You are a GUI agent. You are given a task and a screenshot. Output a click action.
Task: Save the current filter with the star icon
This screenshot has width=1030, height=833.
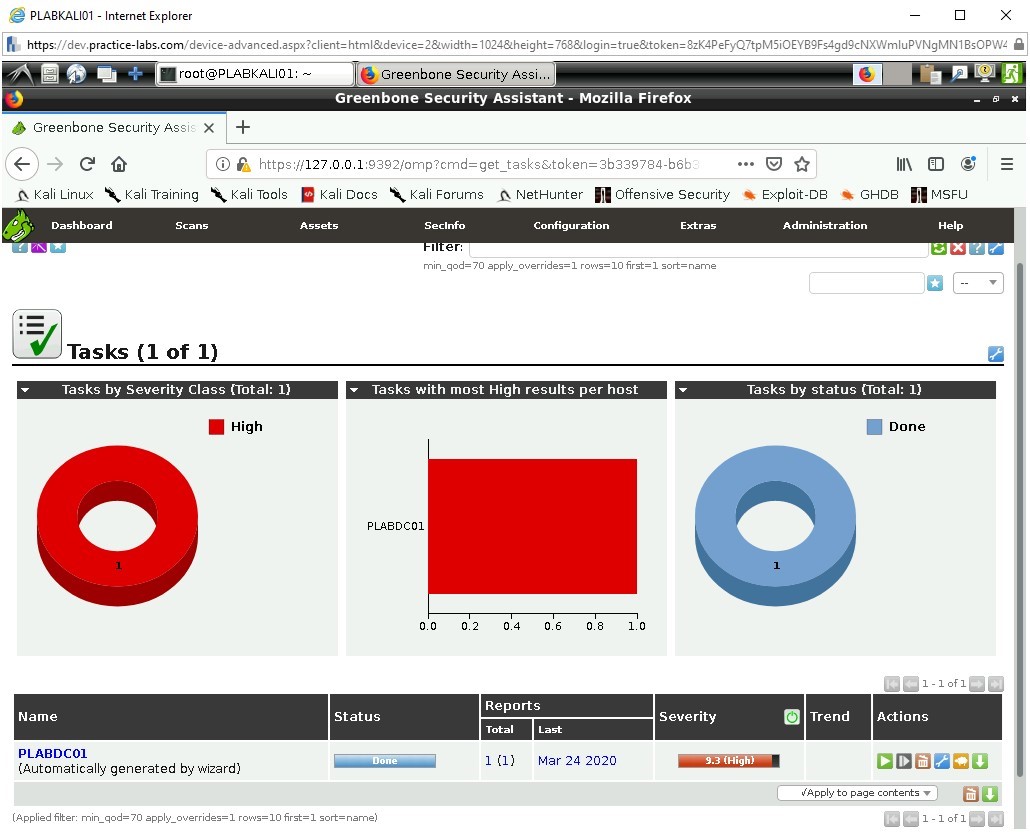[935, 283]
